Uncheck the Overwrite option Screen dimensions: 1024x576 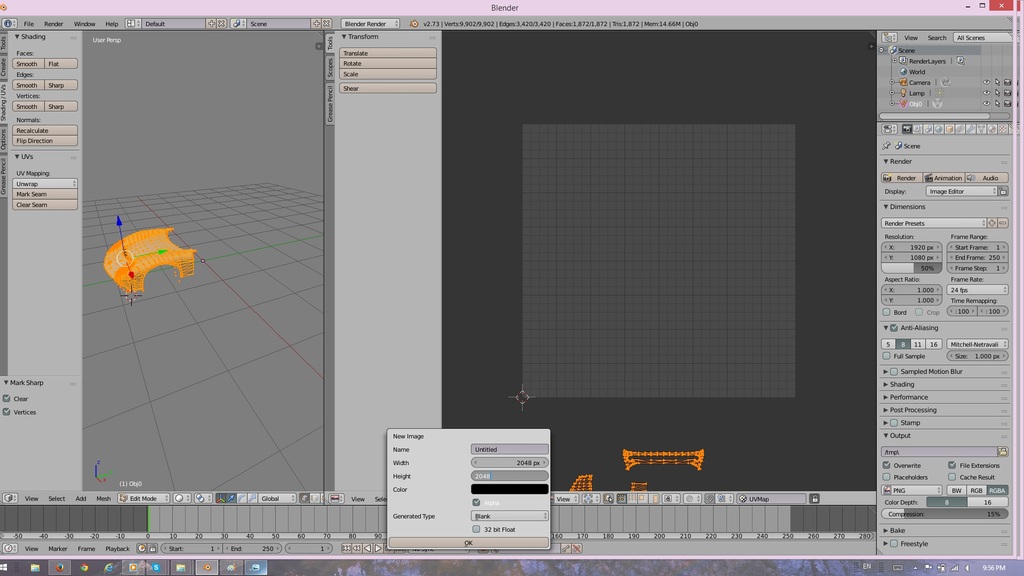pos(887,465)
